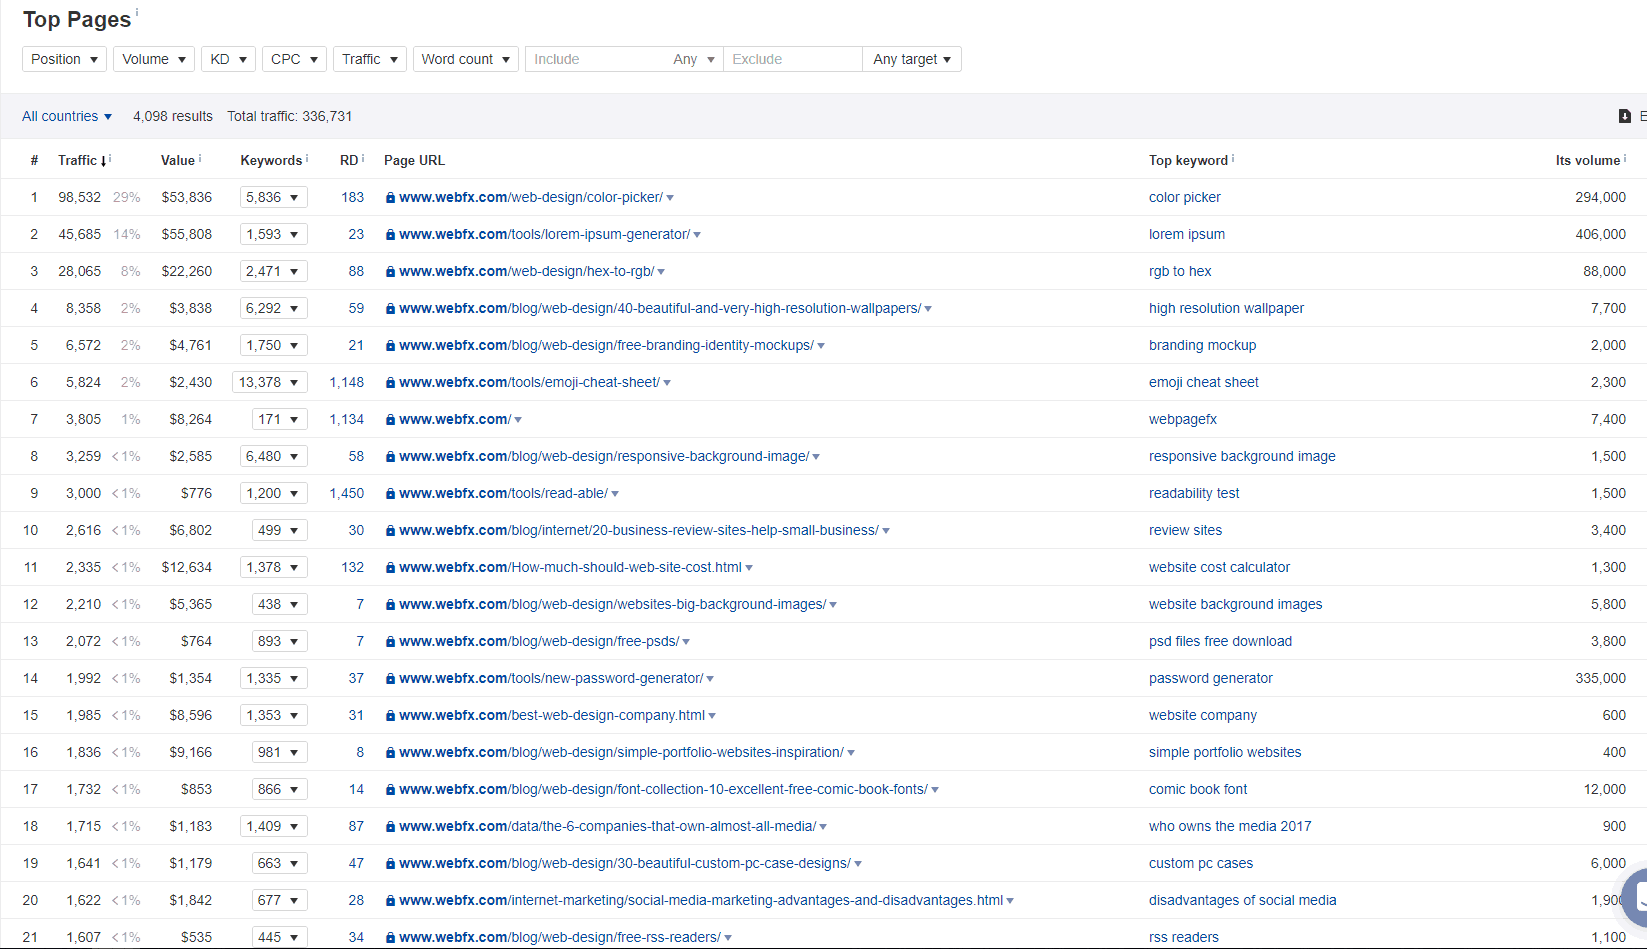Click inside the Exclude filter input field
The image size is (1647, 949).
pos(790,58)
